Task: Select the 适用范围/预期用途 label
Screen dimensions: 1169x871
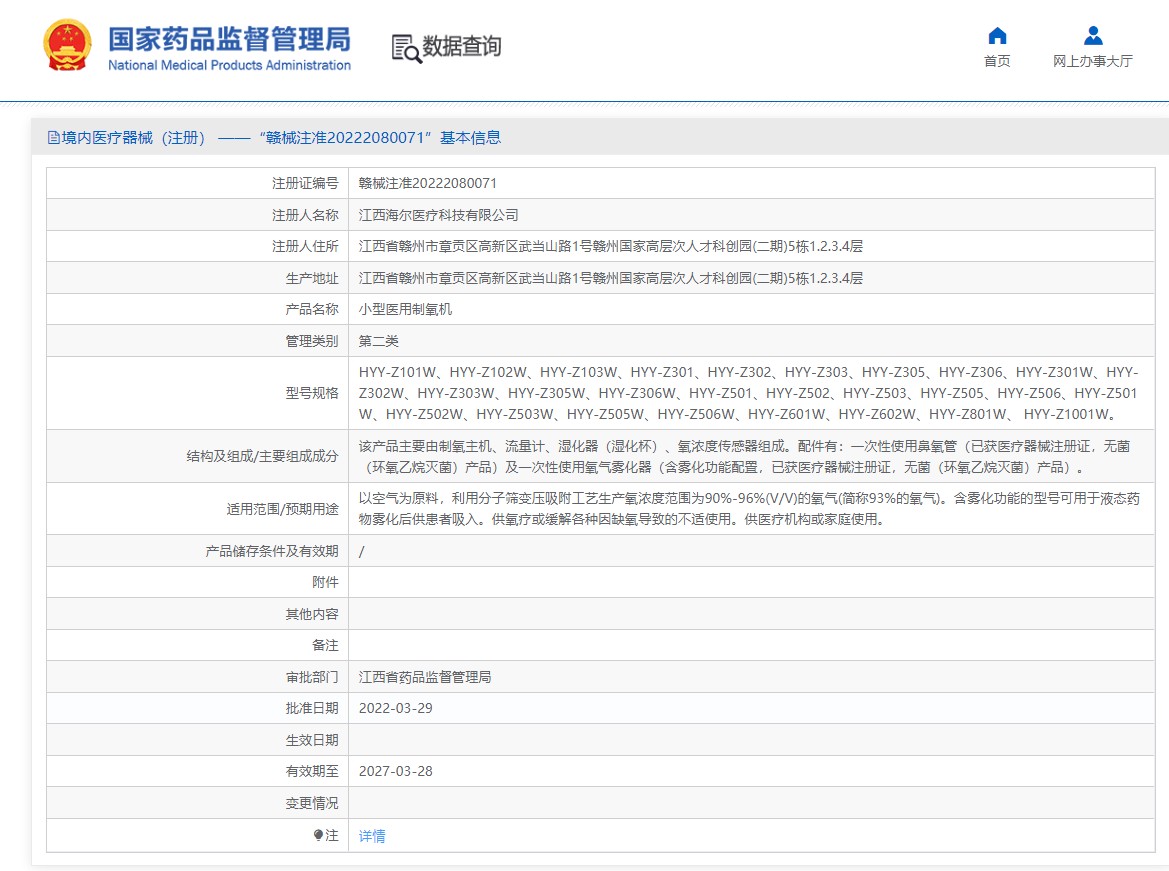Action: click(283, 509)
